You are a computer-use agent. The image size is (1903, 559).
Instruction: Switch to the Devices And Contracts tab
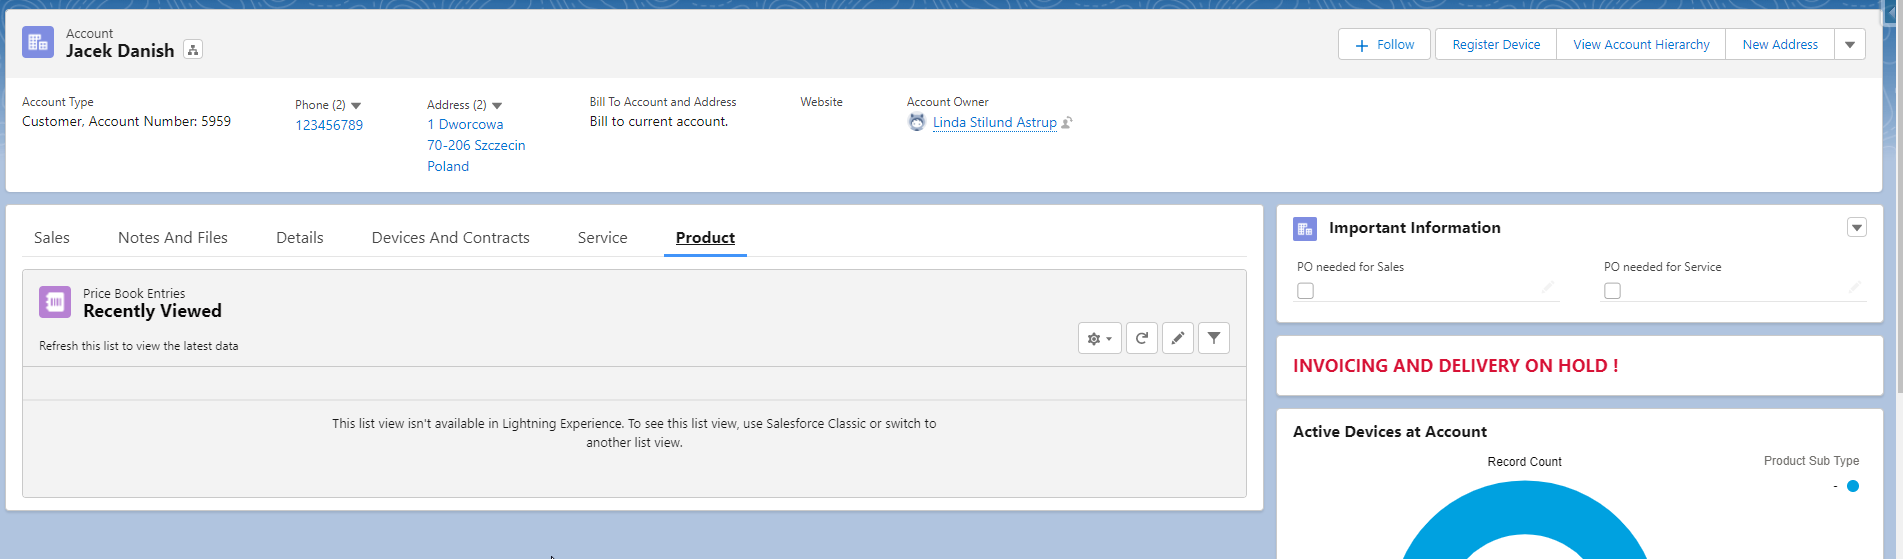(450, 238)
